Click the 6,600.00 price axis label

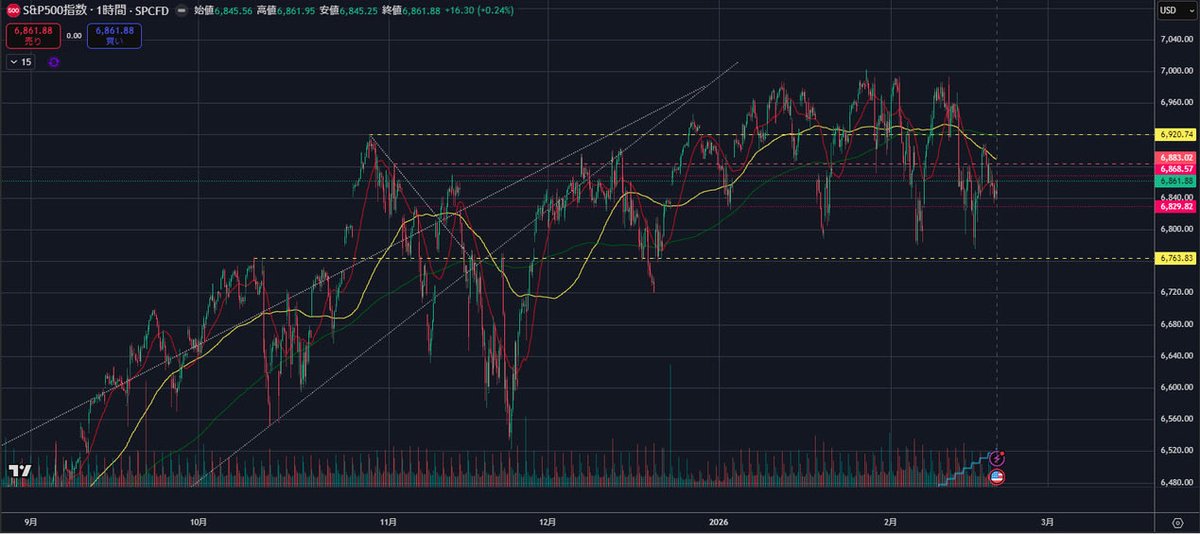coord(1178,387)
